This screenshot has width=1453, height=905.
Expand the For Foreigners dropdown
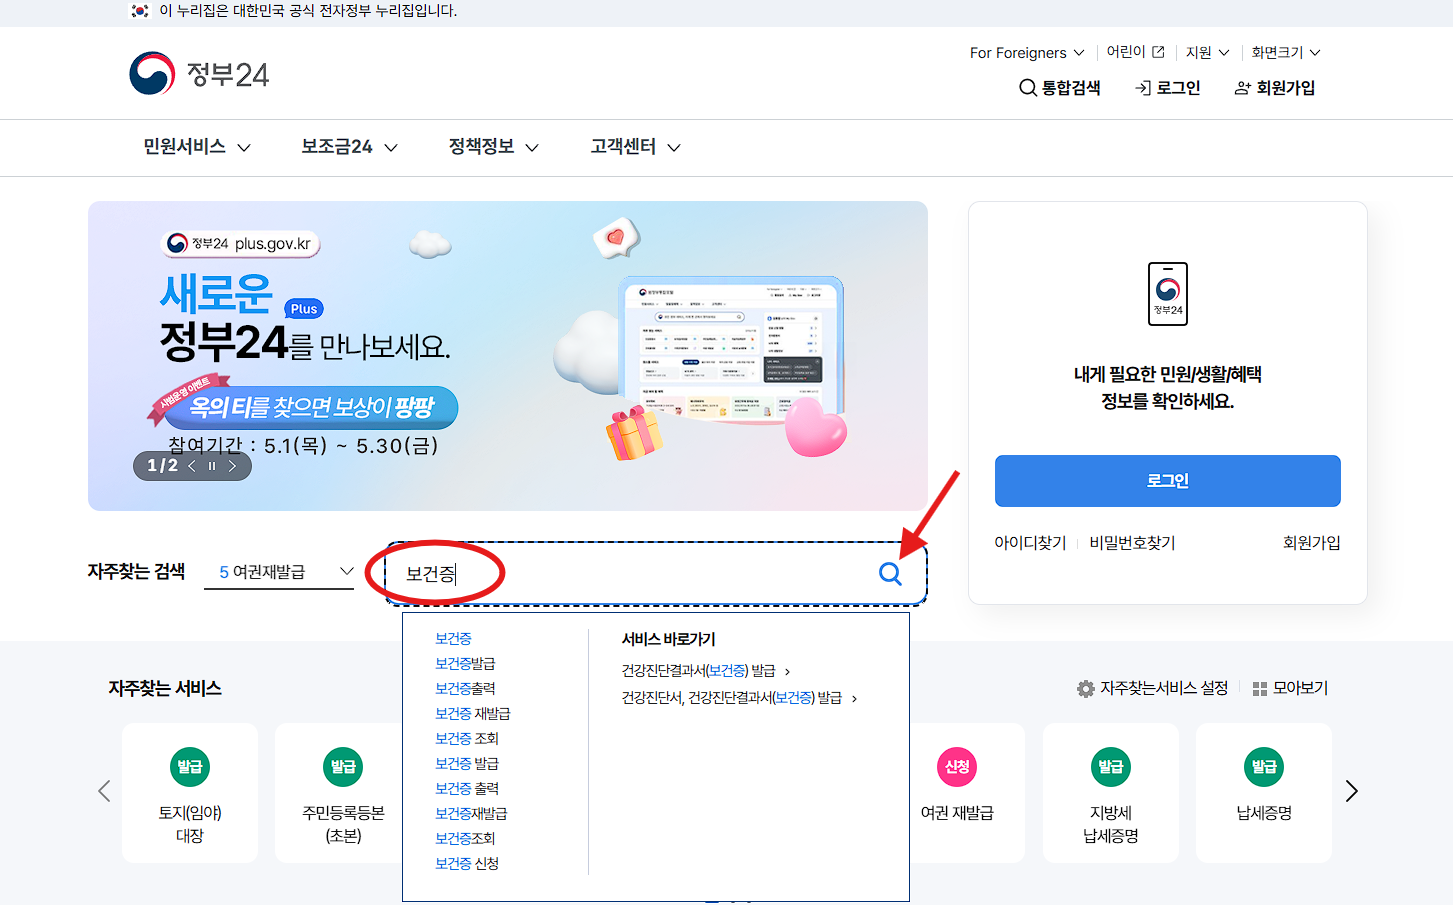(x=1027, y=53)
